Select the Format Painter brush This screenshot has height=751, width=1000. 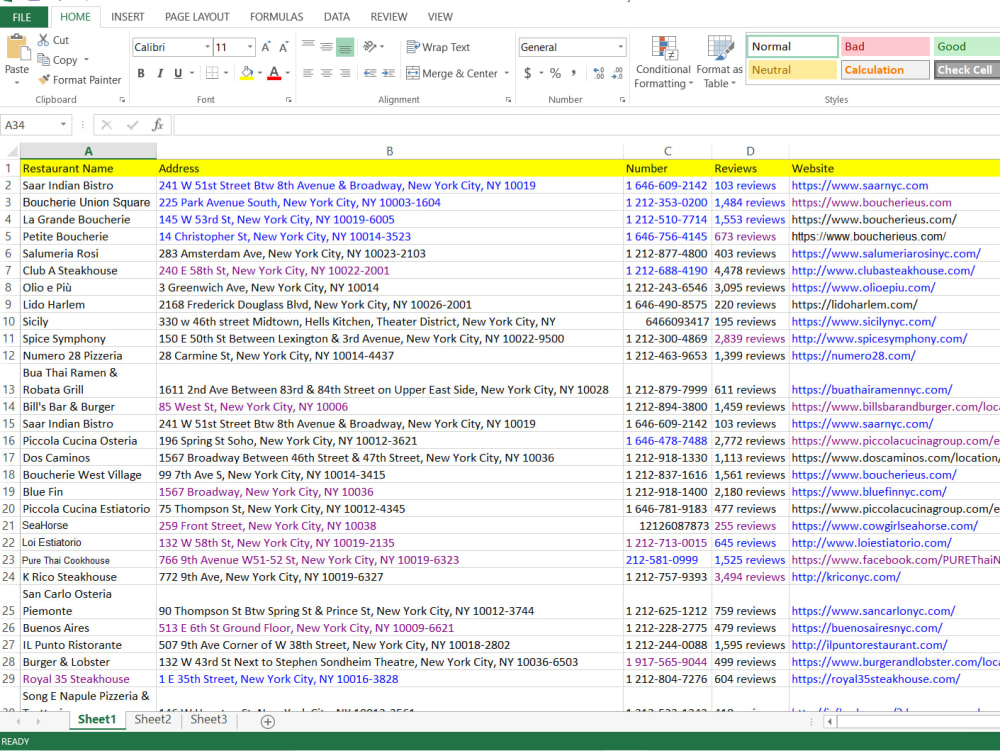tap(43, 79)
